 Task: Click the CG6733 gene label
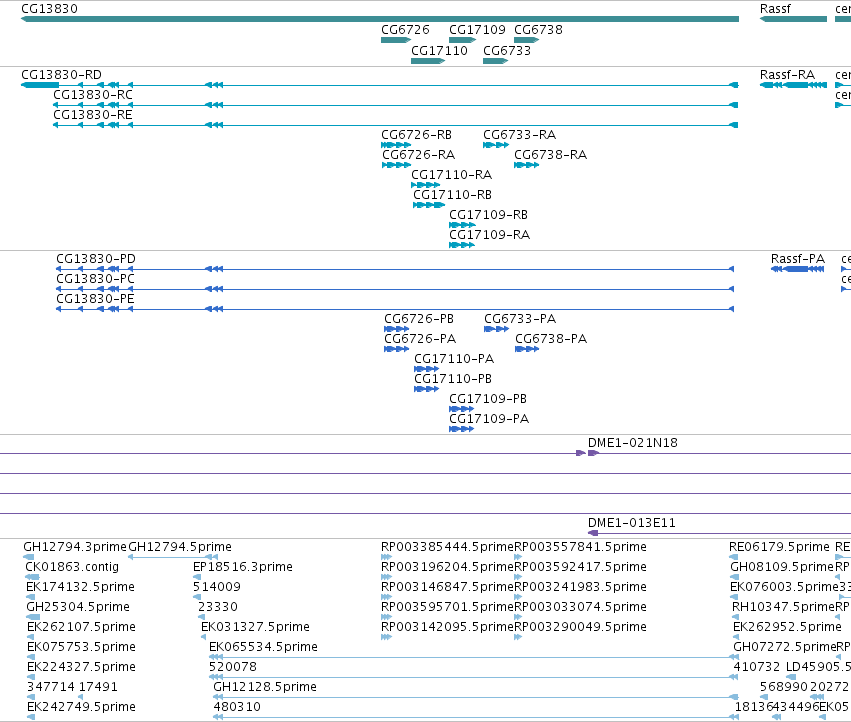coord(507,50)
